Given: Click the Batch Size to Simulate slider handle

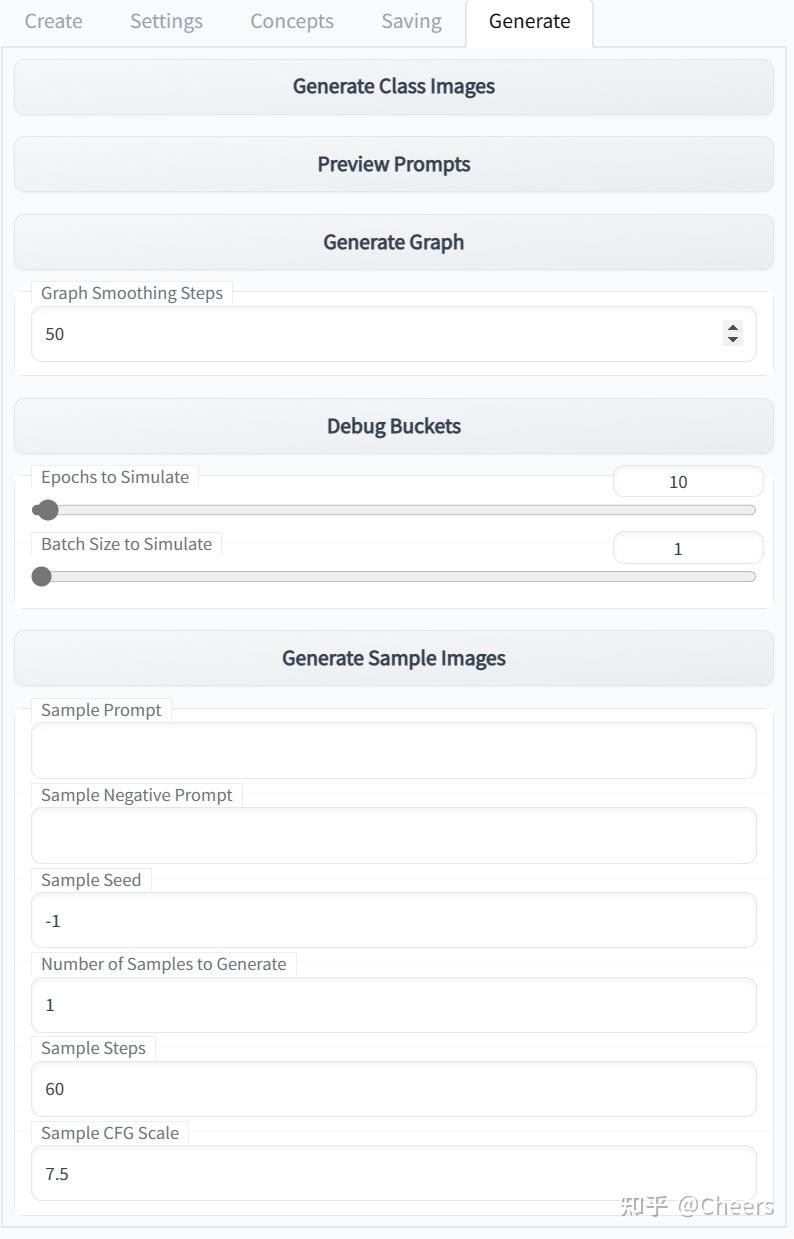Looking at the screenshot, I should 41,576.
